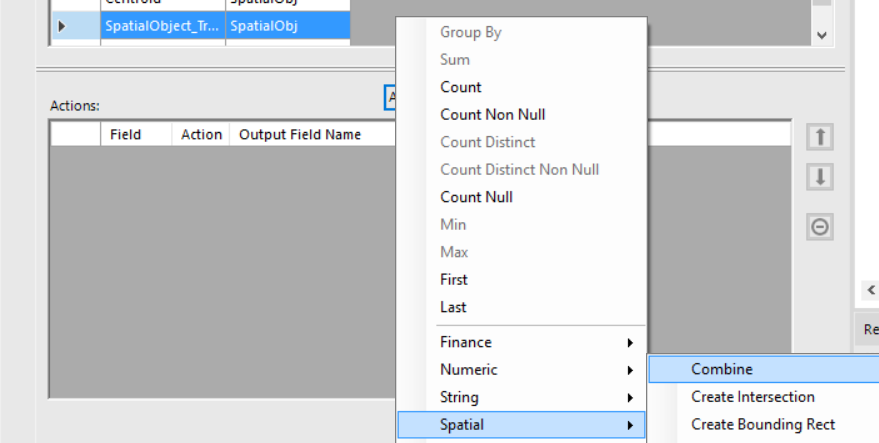The height and width of the screenshot is (443, 879).
Task: Choose Combine from the Spatial submenu
Action: click(722, 369)
